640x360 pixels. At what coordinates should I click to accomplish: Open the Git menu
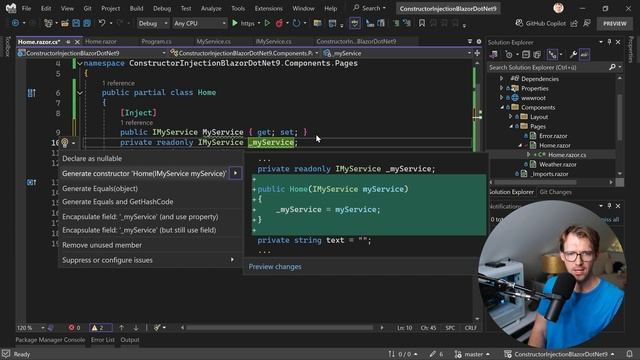(x=87, y=8)
